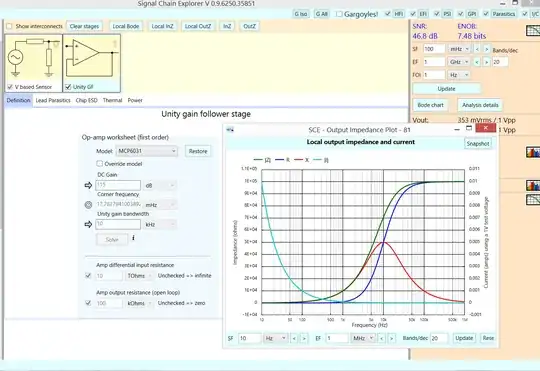Enable Show interconnects checkbox
Screen dimensions: 540x371
pos(9,26)
